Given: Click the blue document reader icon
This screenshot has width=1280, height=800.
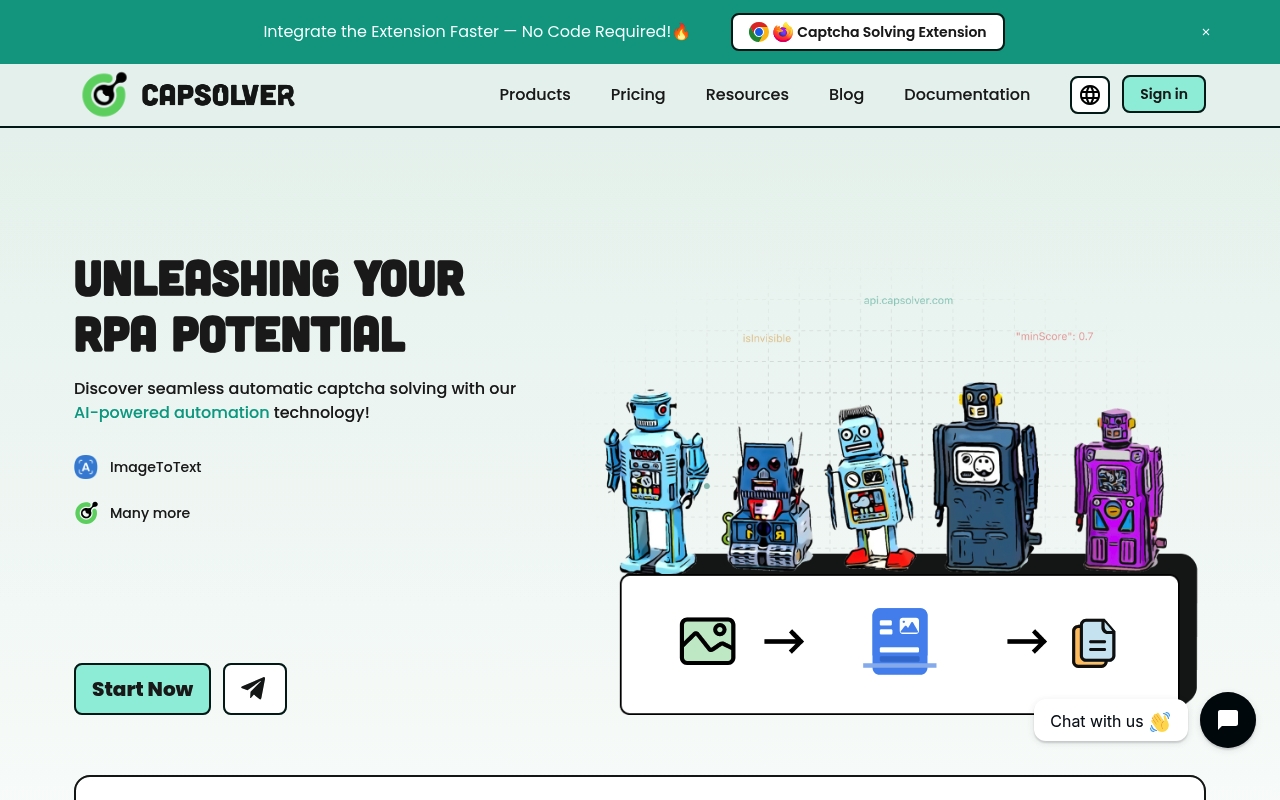Looking at the screenshot, I should click(x=900, y=641).
